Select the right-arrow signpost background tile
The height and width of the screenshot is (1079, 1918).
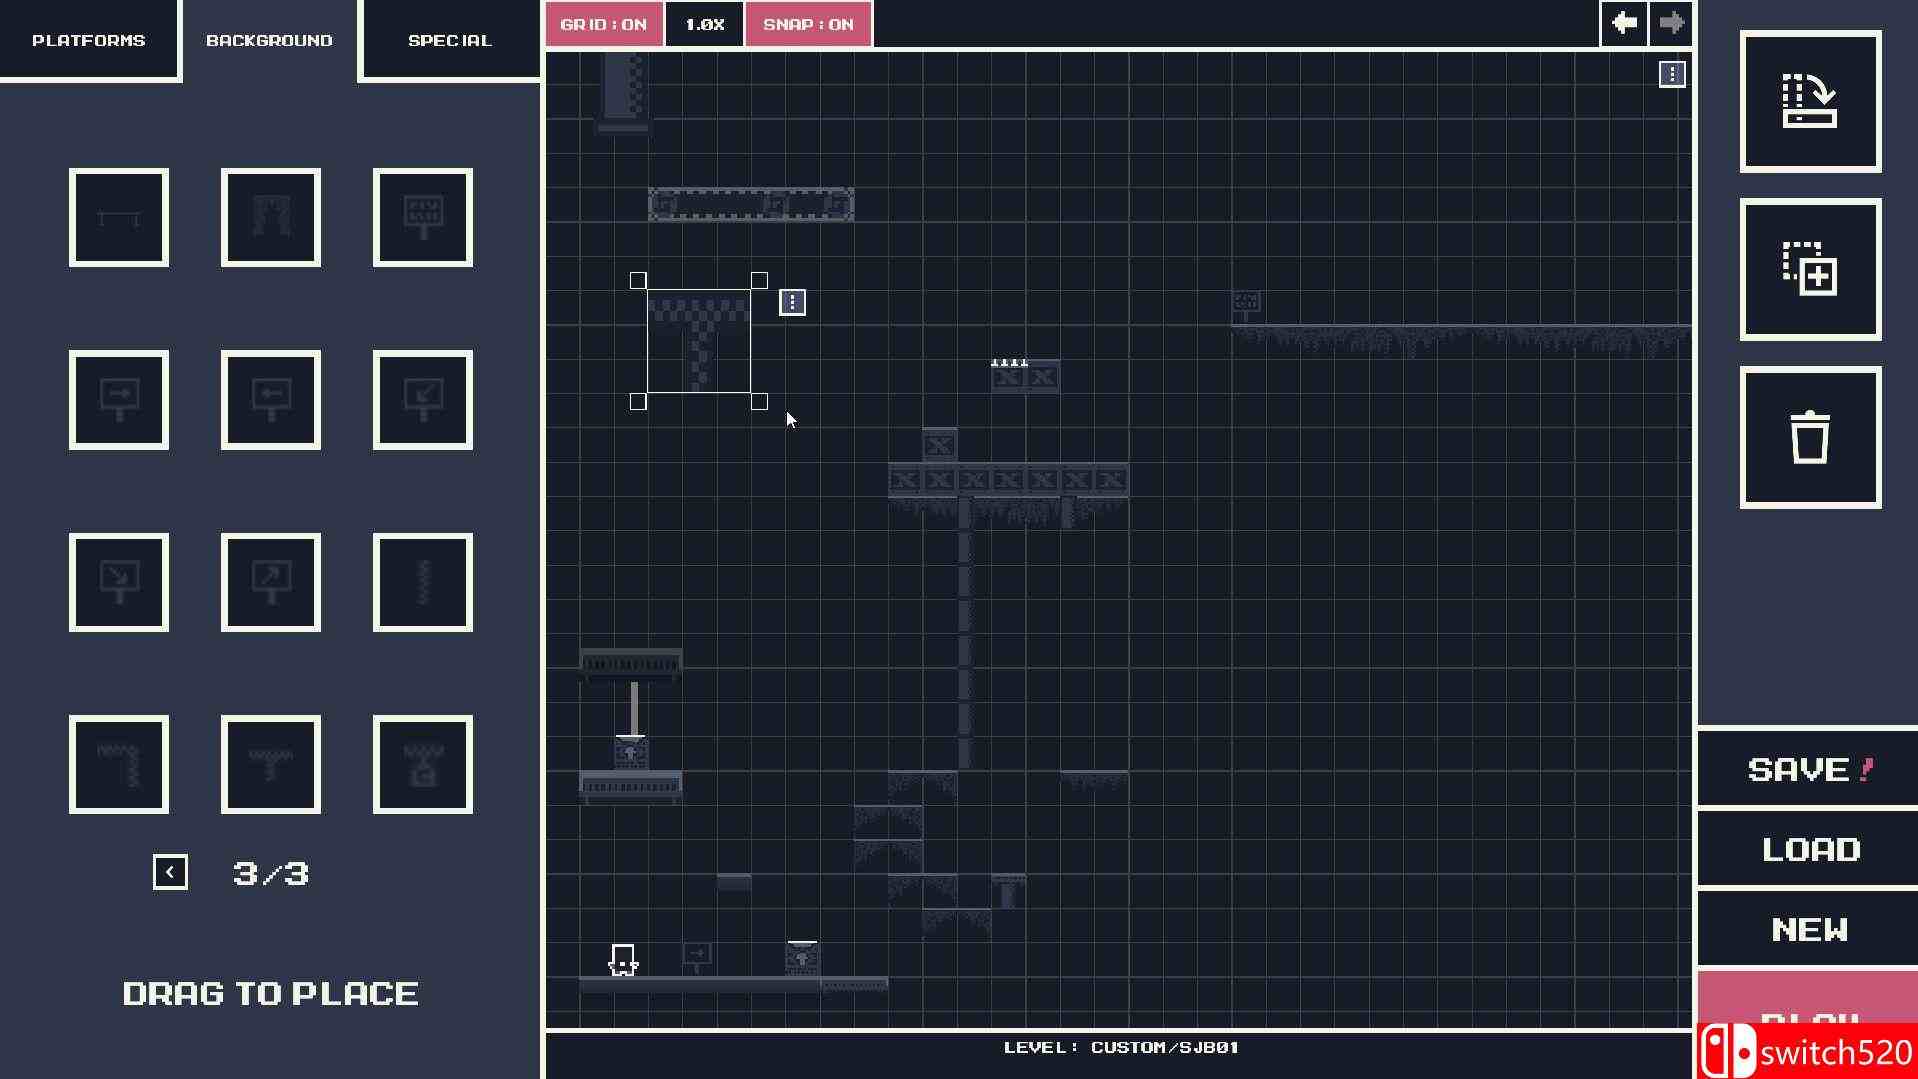point(119,400)
